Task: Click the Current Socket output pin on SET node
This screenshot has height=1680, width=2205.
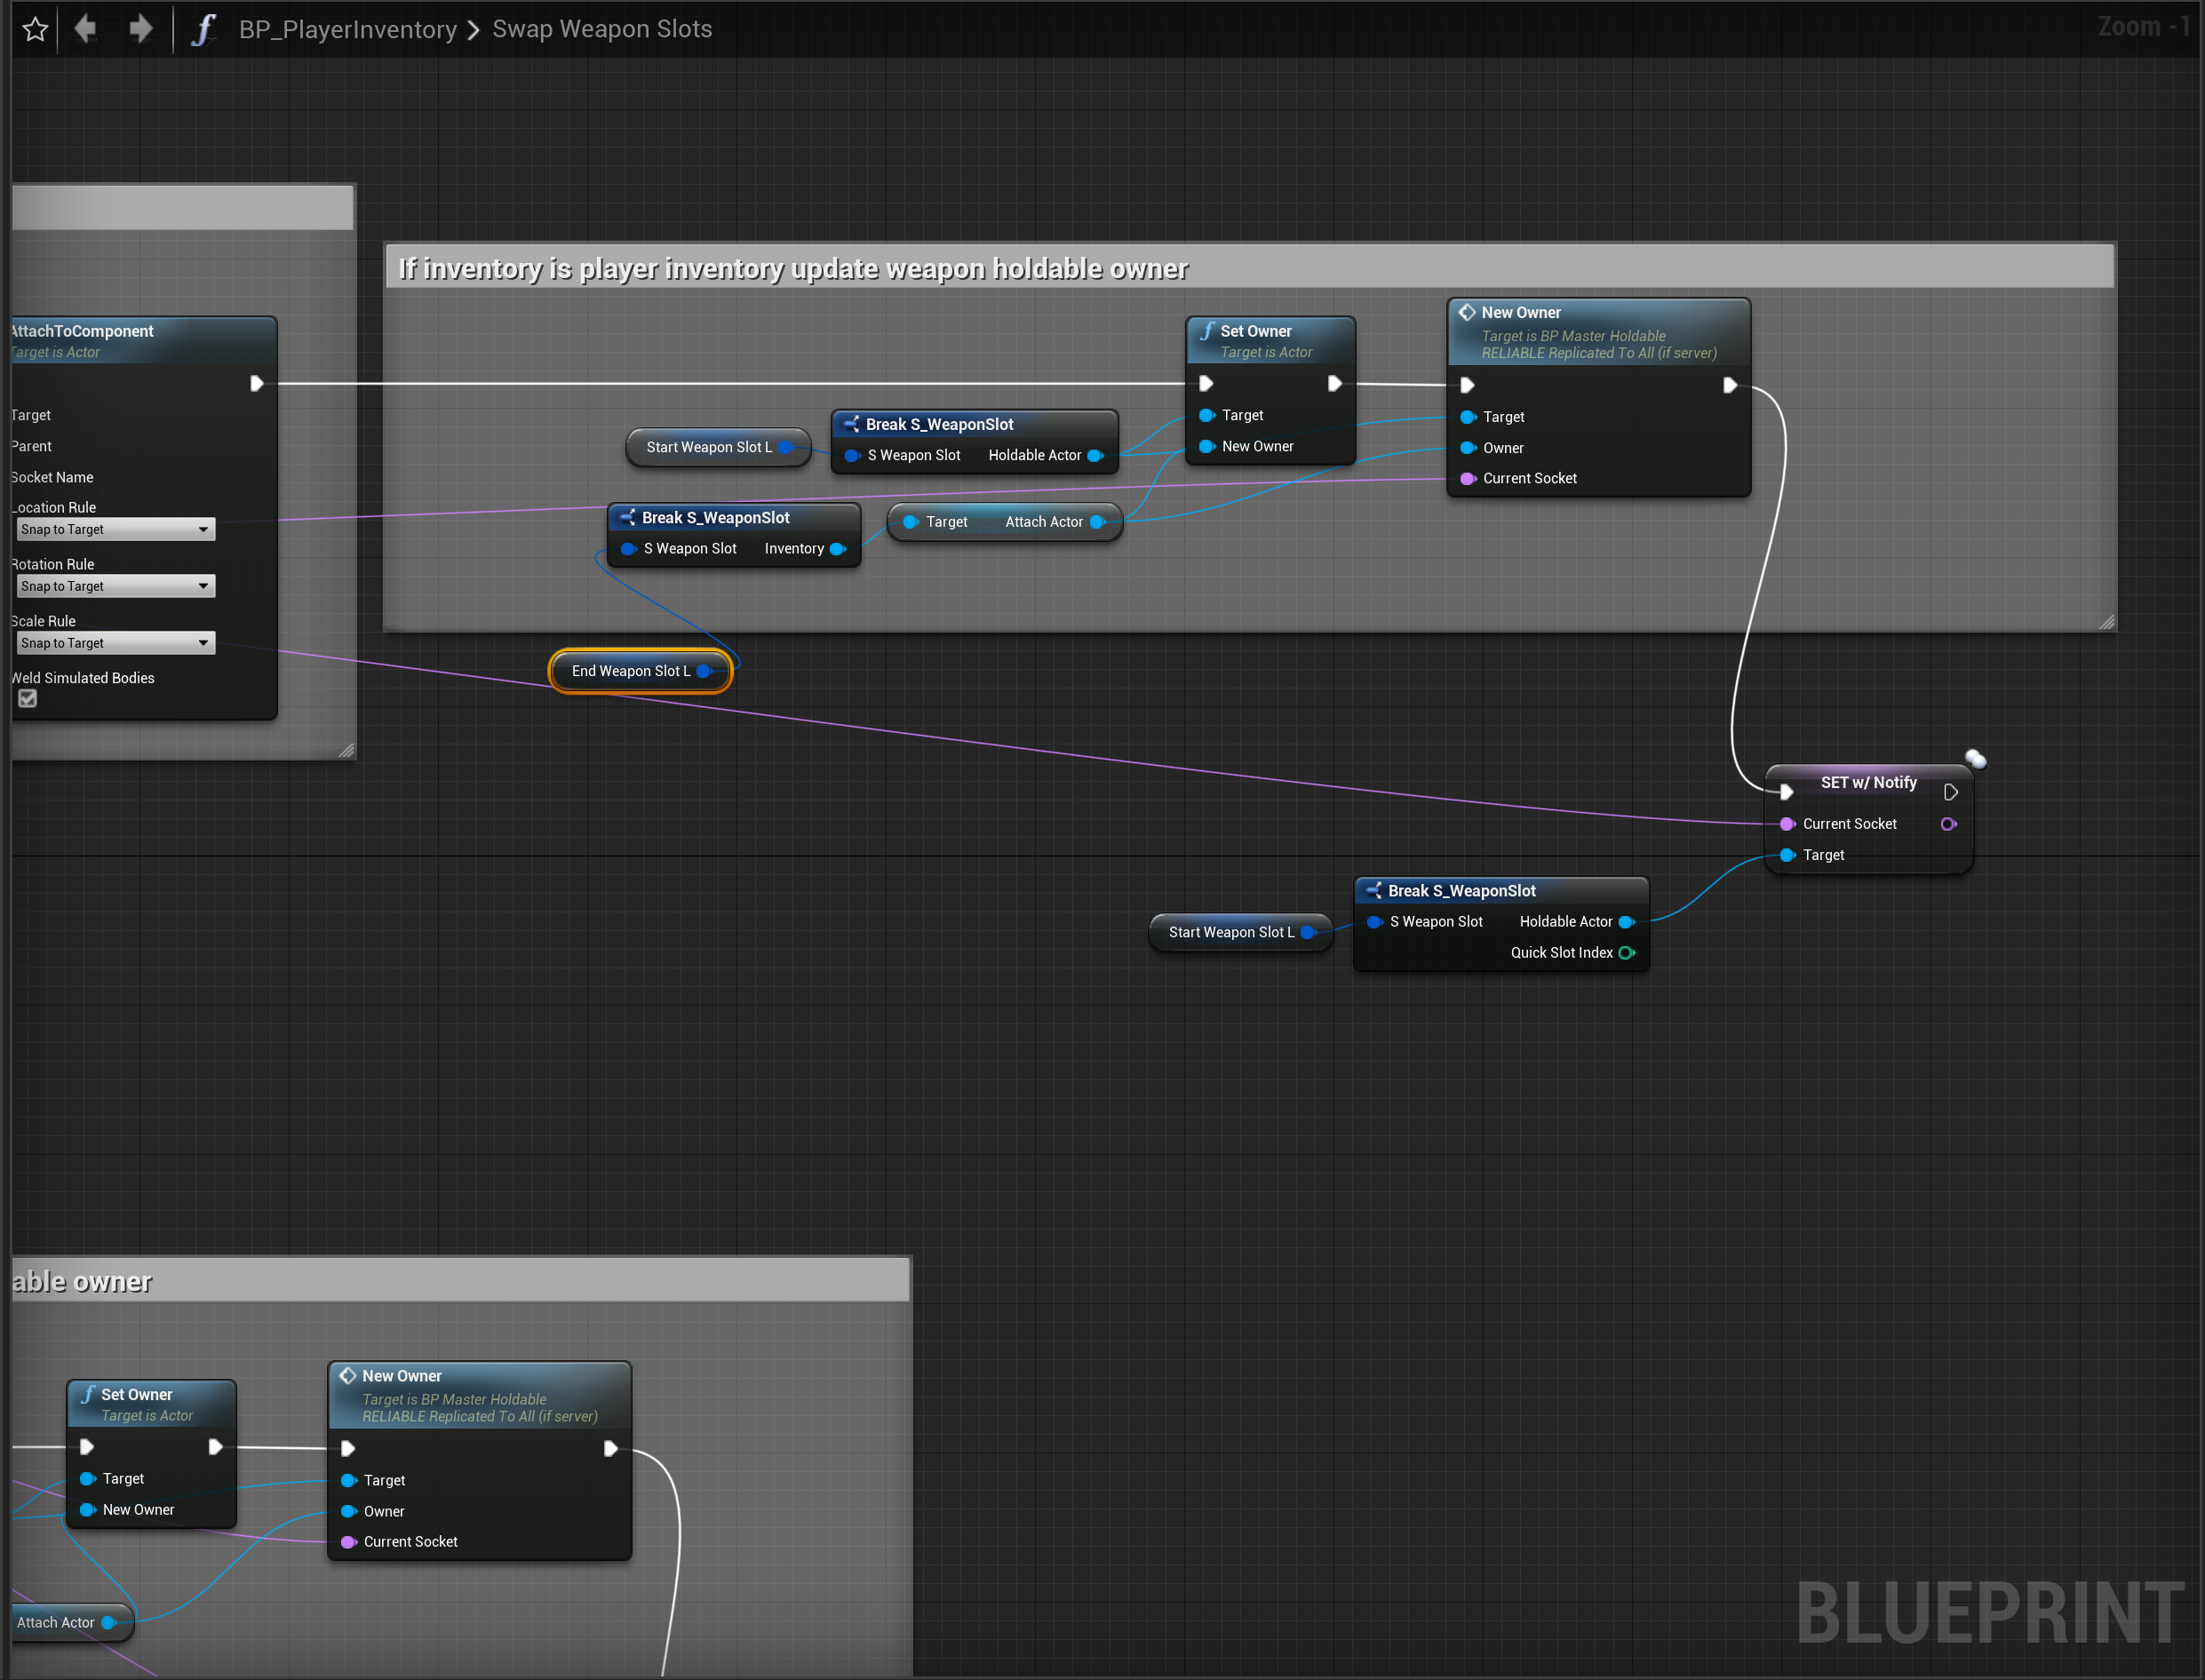Action: click(1948, 824)
